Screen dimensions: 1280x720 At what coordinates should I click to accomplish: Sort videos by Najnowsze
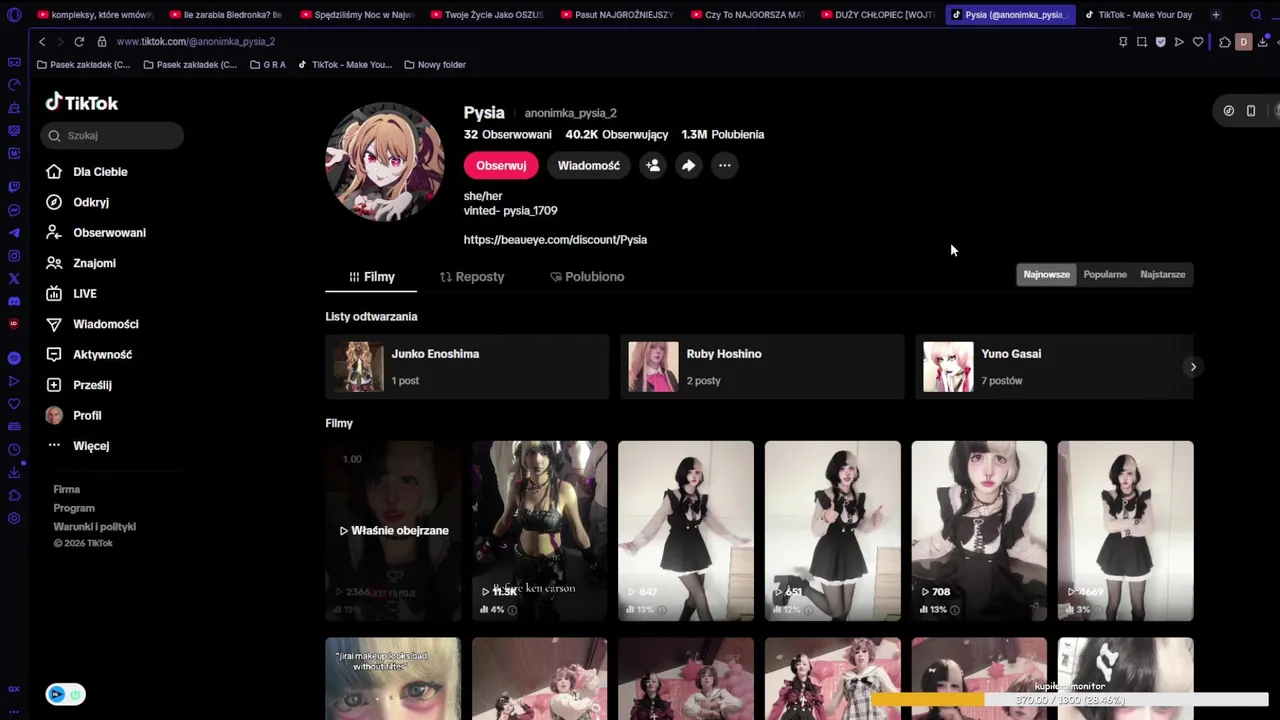(1046, 274)
